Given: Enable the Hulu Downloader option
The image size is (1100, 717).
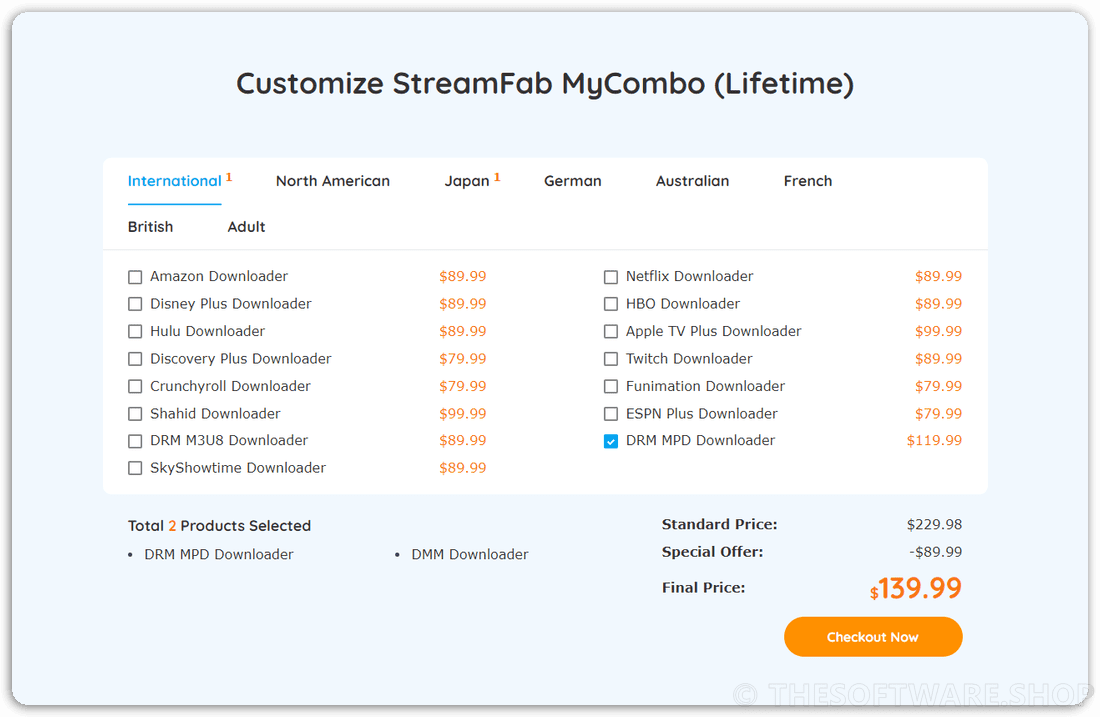Looking at the screenshot, I should point(135,332).
